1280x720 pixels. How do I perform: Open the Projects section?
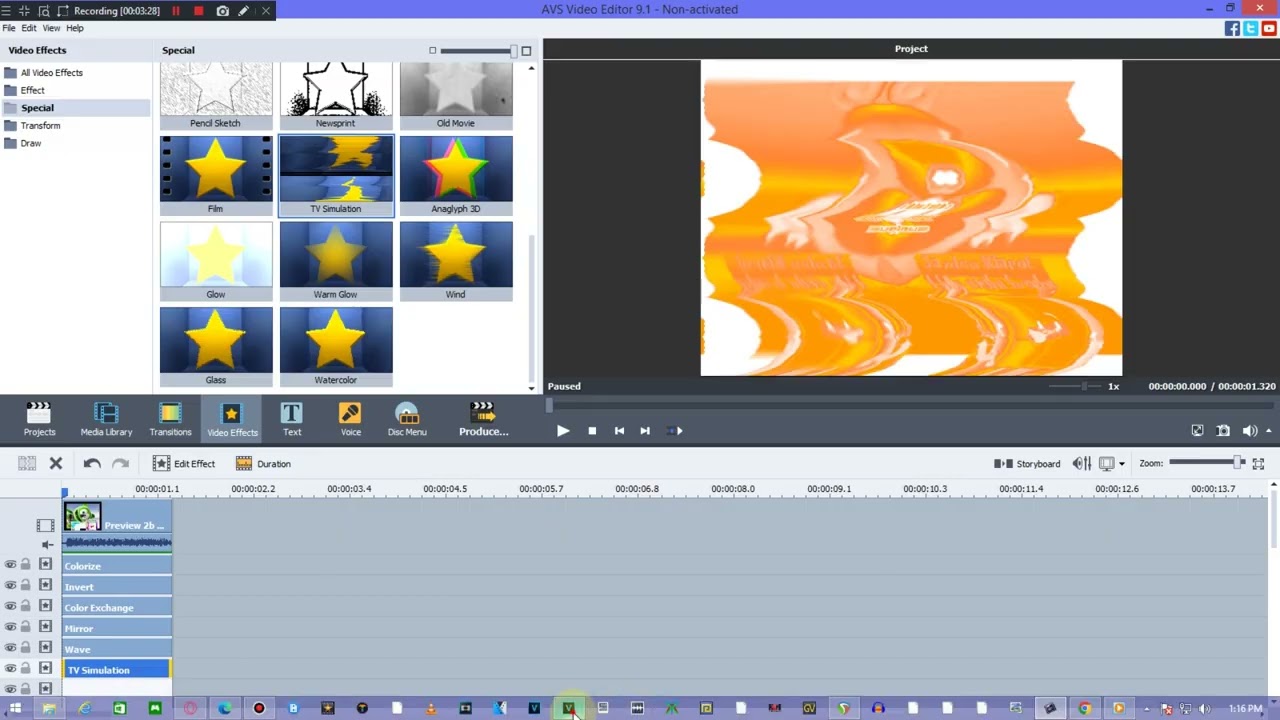[x=39, y=420]
